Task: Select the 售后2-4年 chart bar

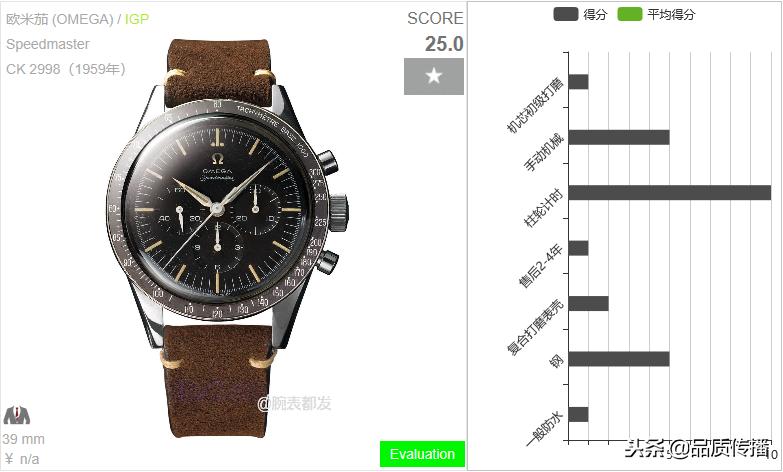Action: [578, 248]
